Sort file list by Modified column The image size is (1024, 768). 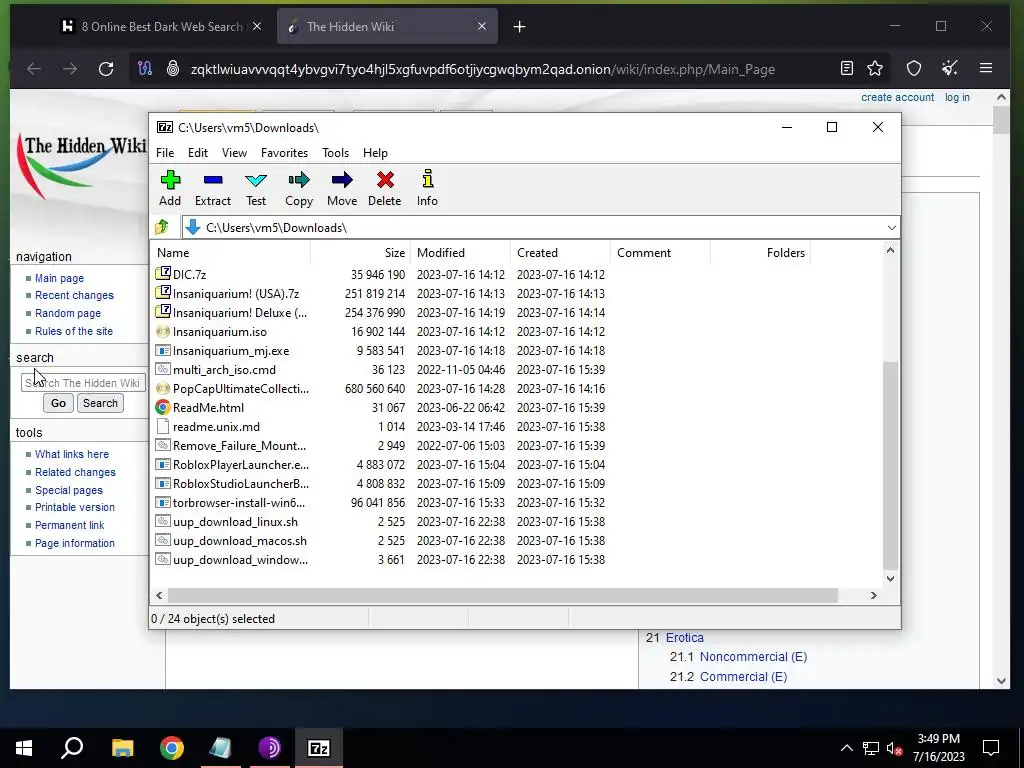point(460,253)
